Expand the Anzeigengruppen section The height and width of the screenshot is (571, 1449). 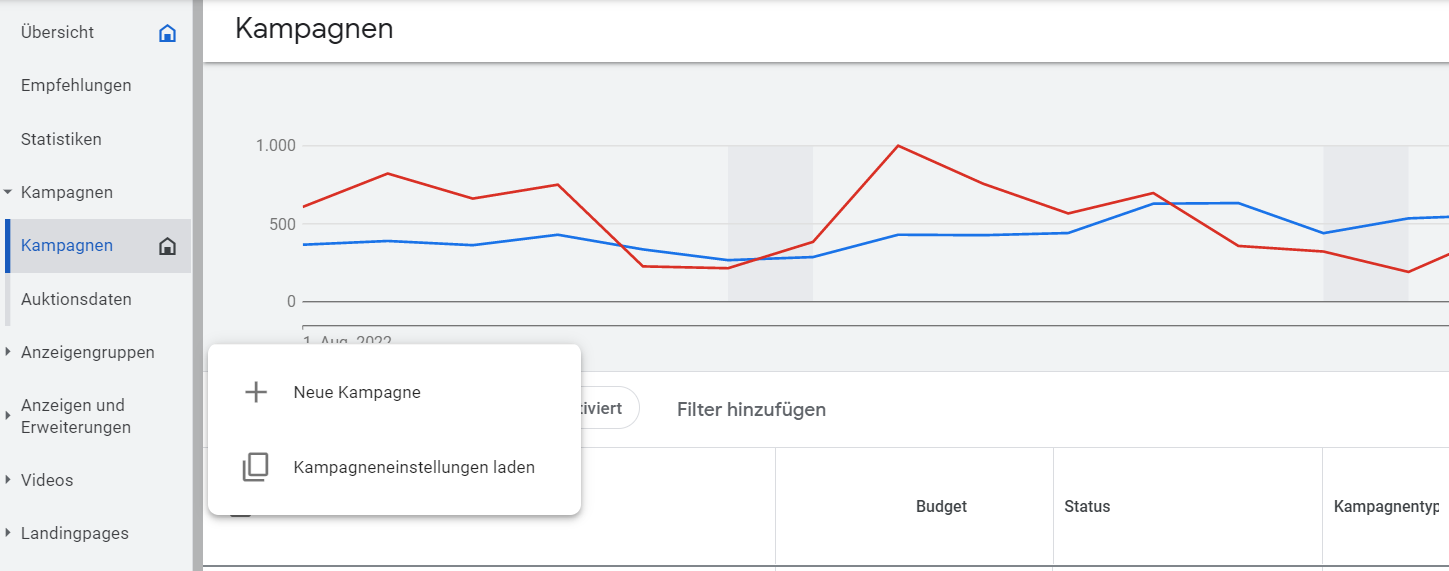pyautogui.click(x=8, y=352)
